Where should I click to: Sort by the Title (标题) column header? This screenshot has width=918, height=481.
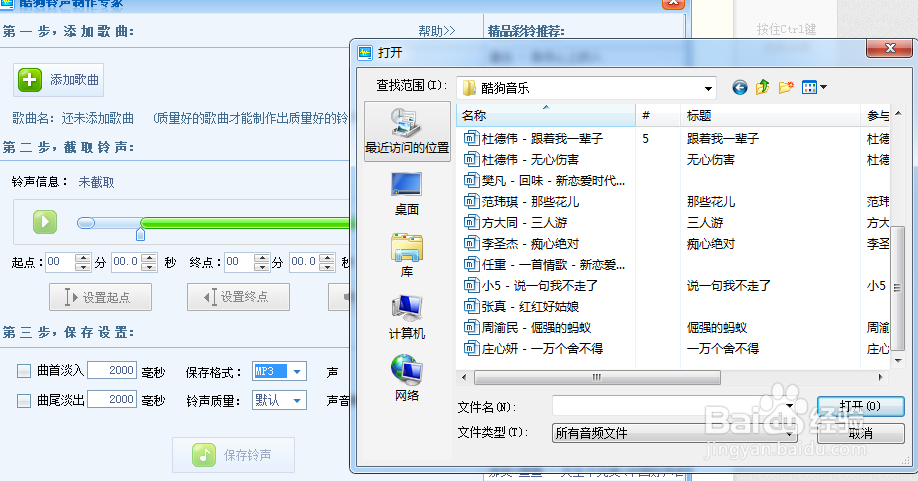770,116
